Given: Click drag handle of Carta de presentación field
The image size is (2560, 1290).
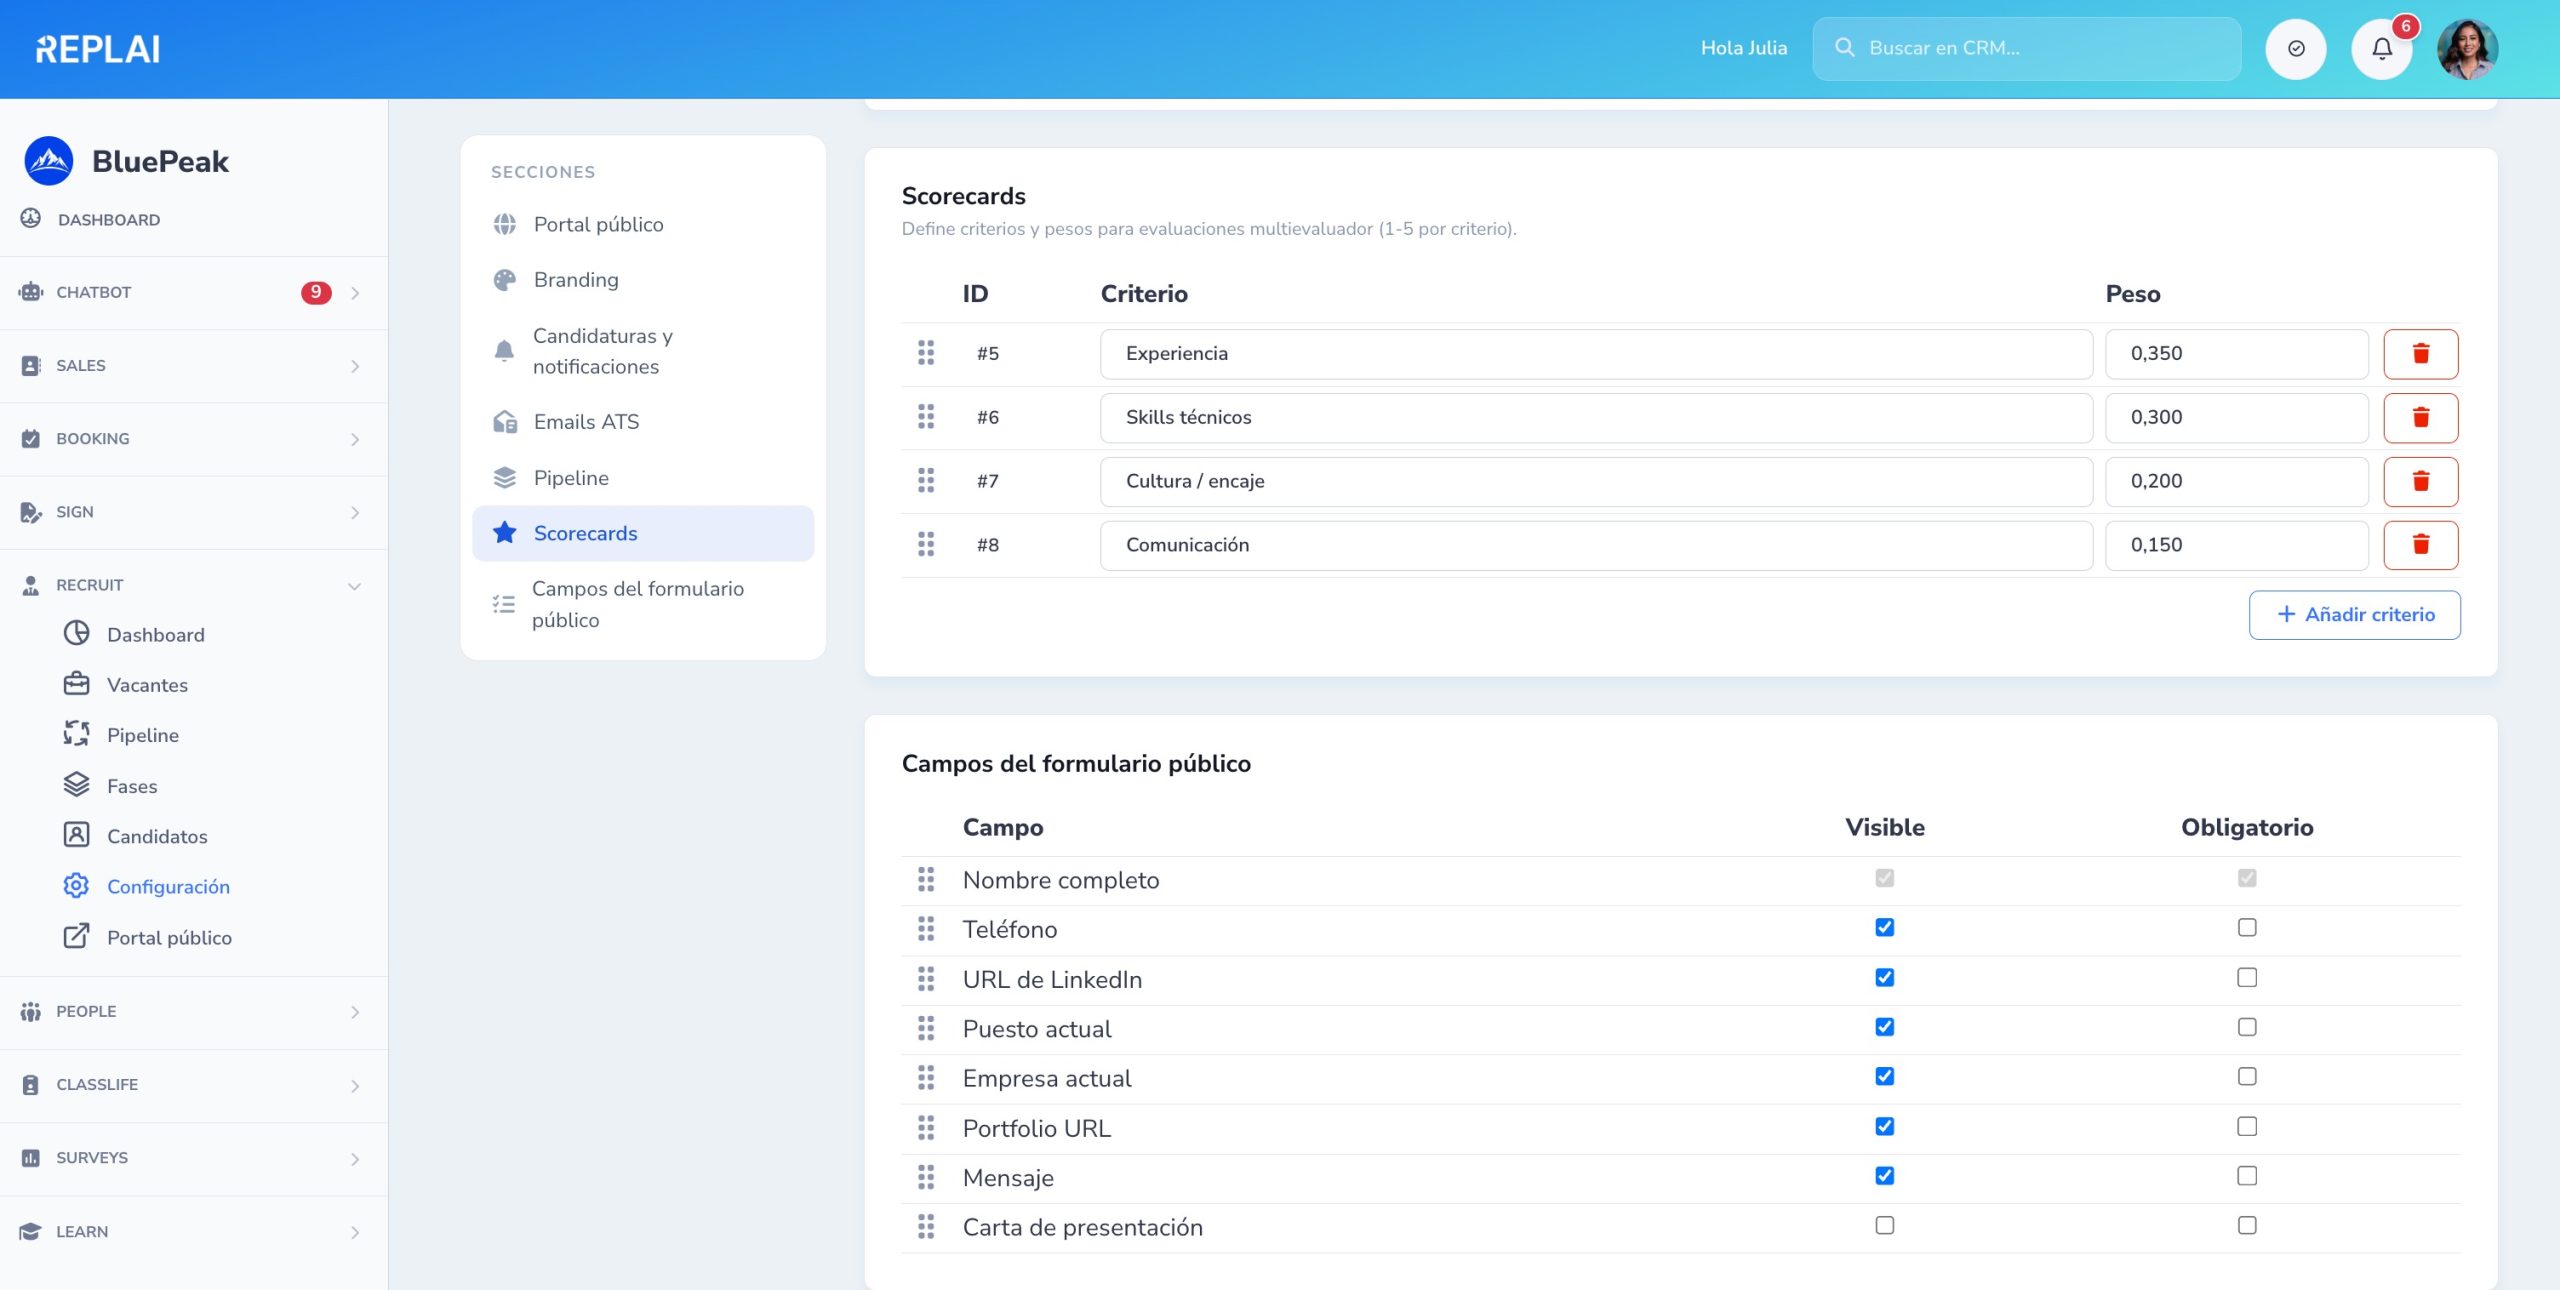Looking at the screenshot, I should pyautogui.click(x=926, y=1227).
